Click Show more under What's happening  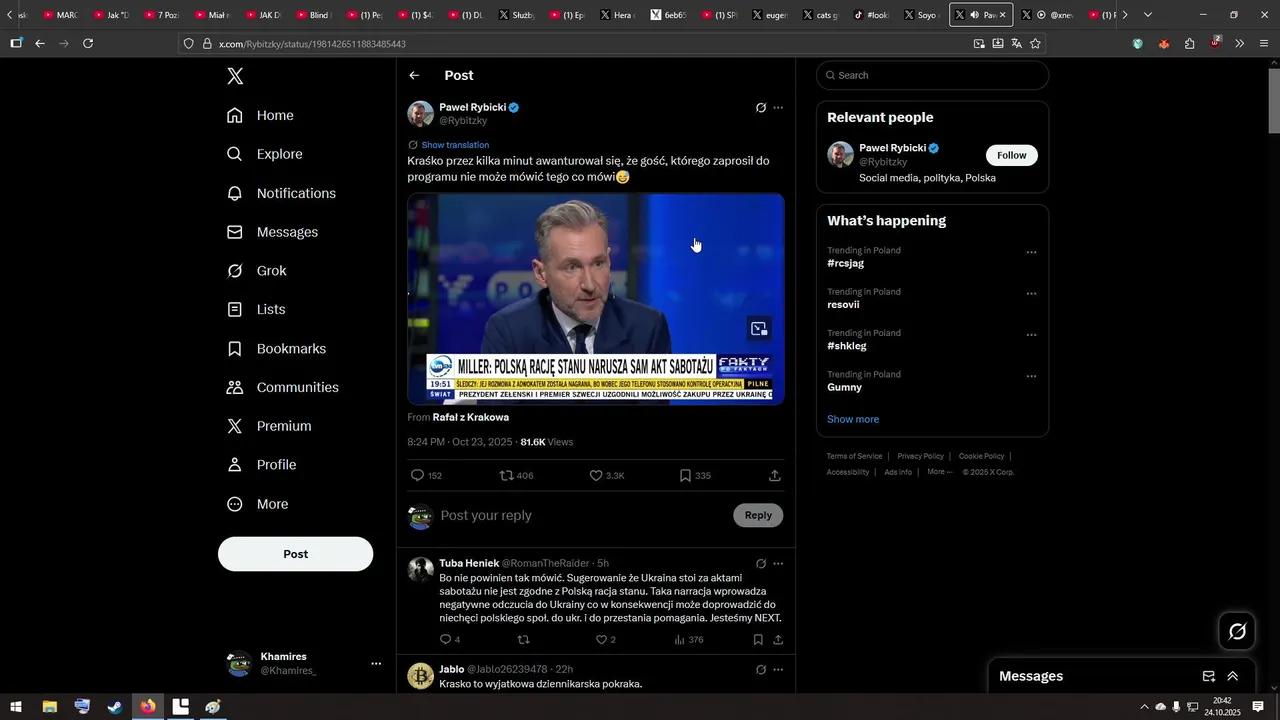click(853, 420)
